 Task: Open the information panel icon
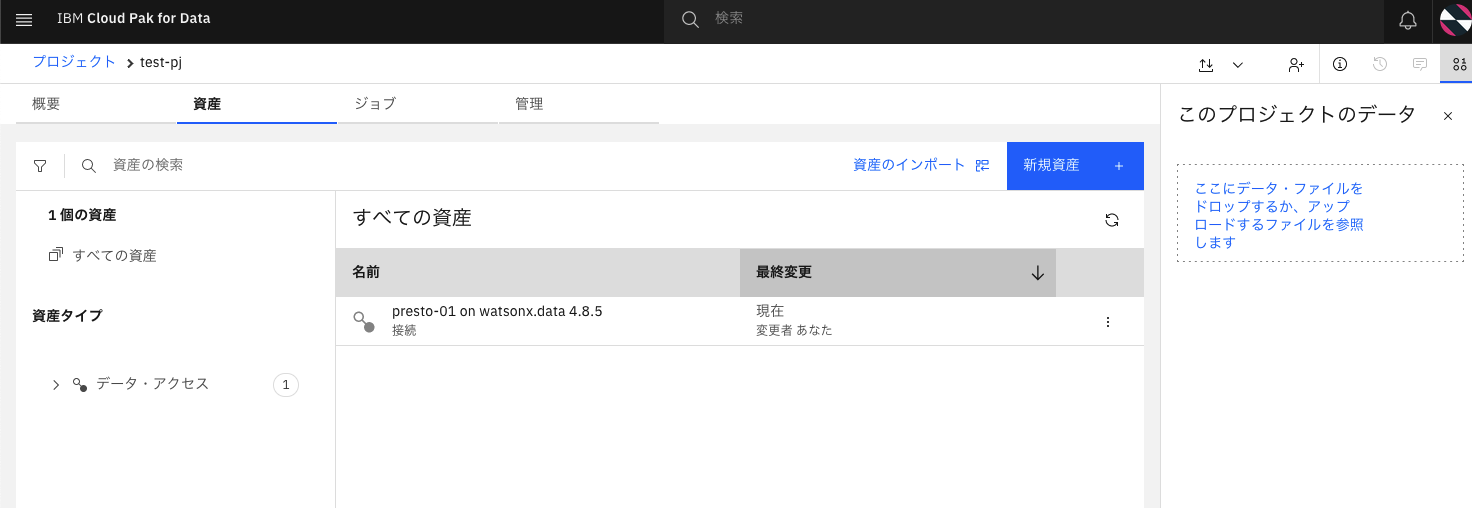1340,64
